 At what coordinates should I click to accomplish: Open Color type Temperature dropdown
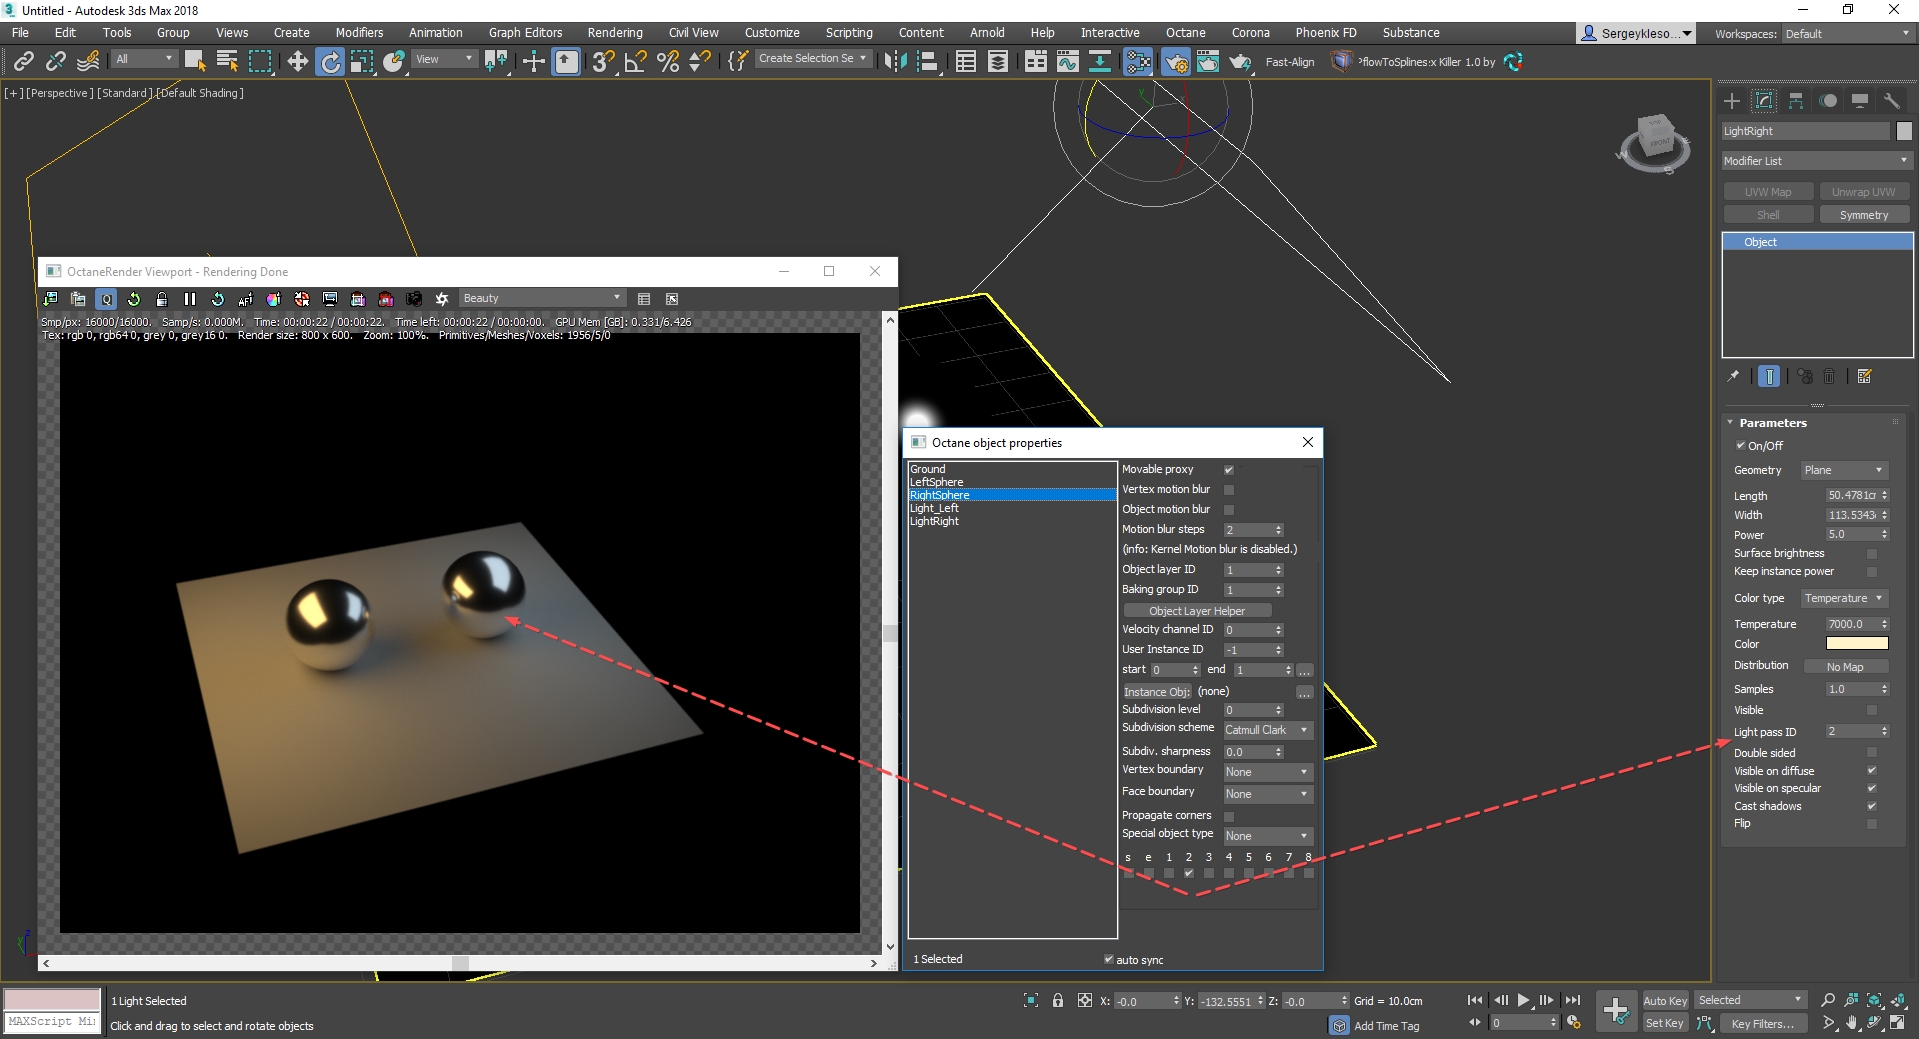(x=1844, y=598)
